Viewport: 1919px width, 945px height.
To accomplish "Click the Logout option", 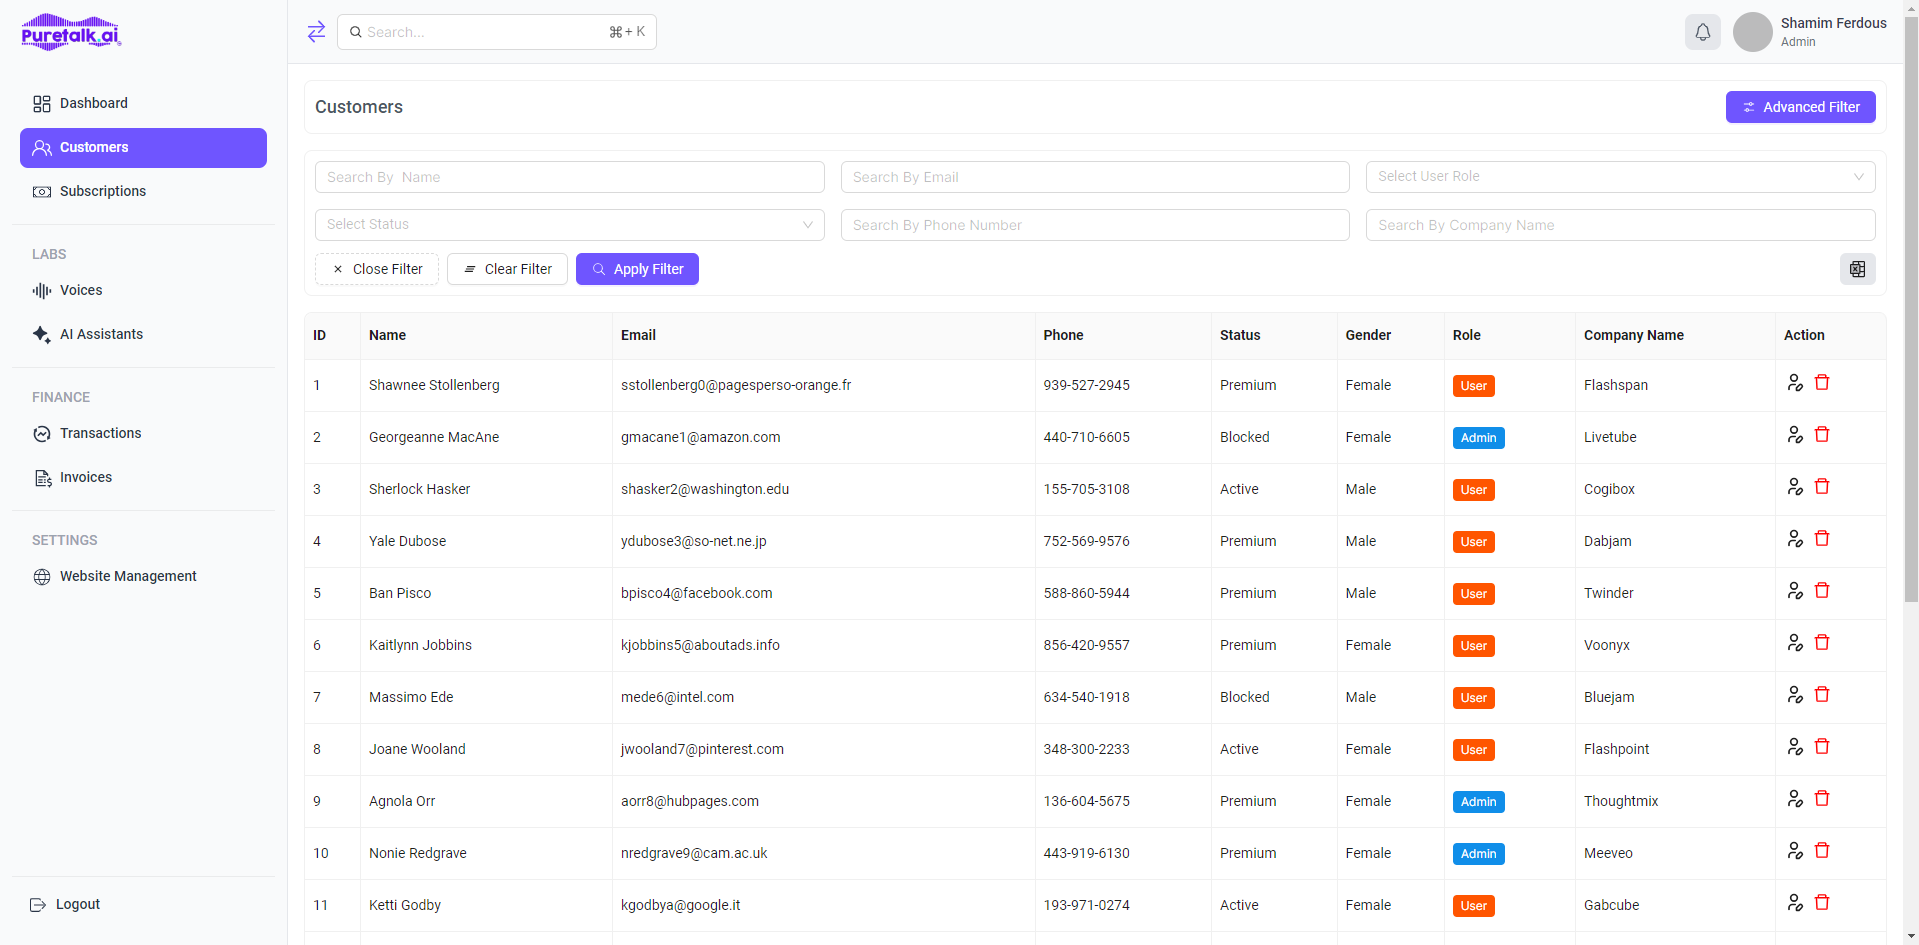I will click(x=77, y=904).
